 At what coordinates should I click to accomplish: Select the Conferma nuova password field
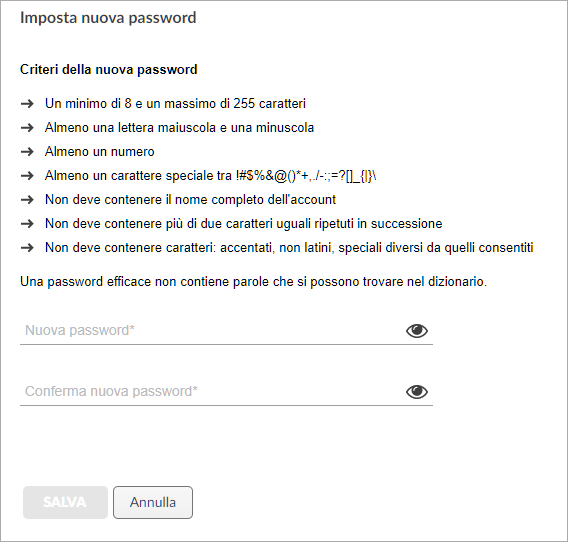(212, 391)
